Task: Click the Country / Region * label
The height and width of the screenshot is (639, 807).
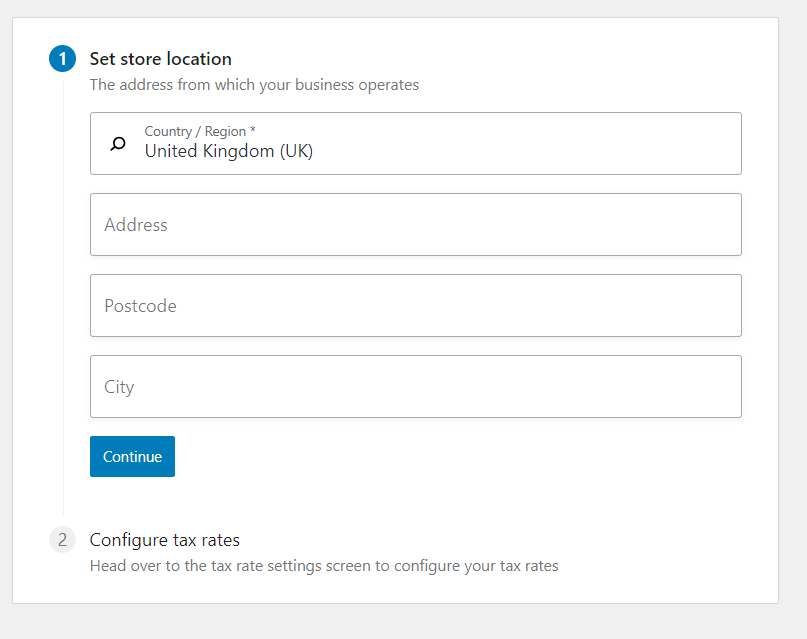Action: coord(200,131)
